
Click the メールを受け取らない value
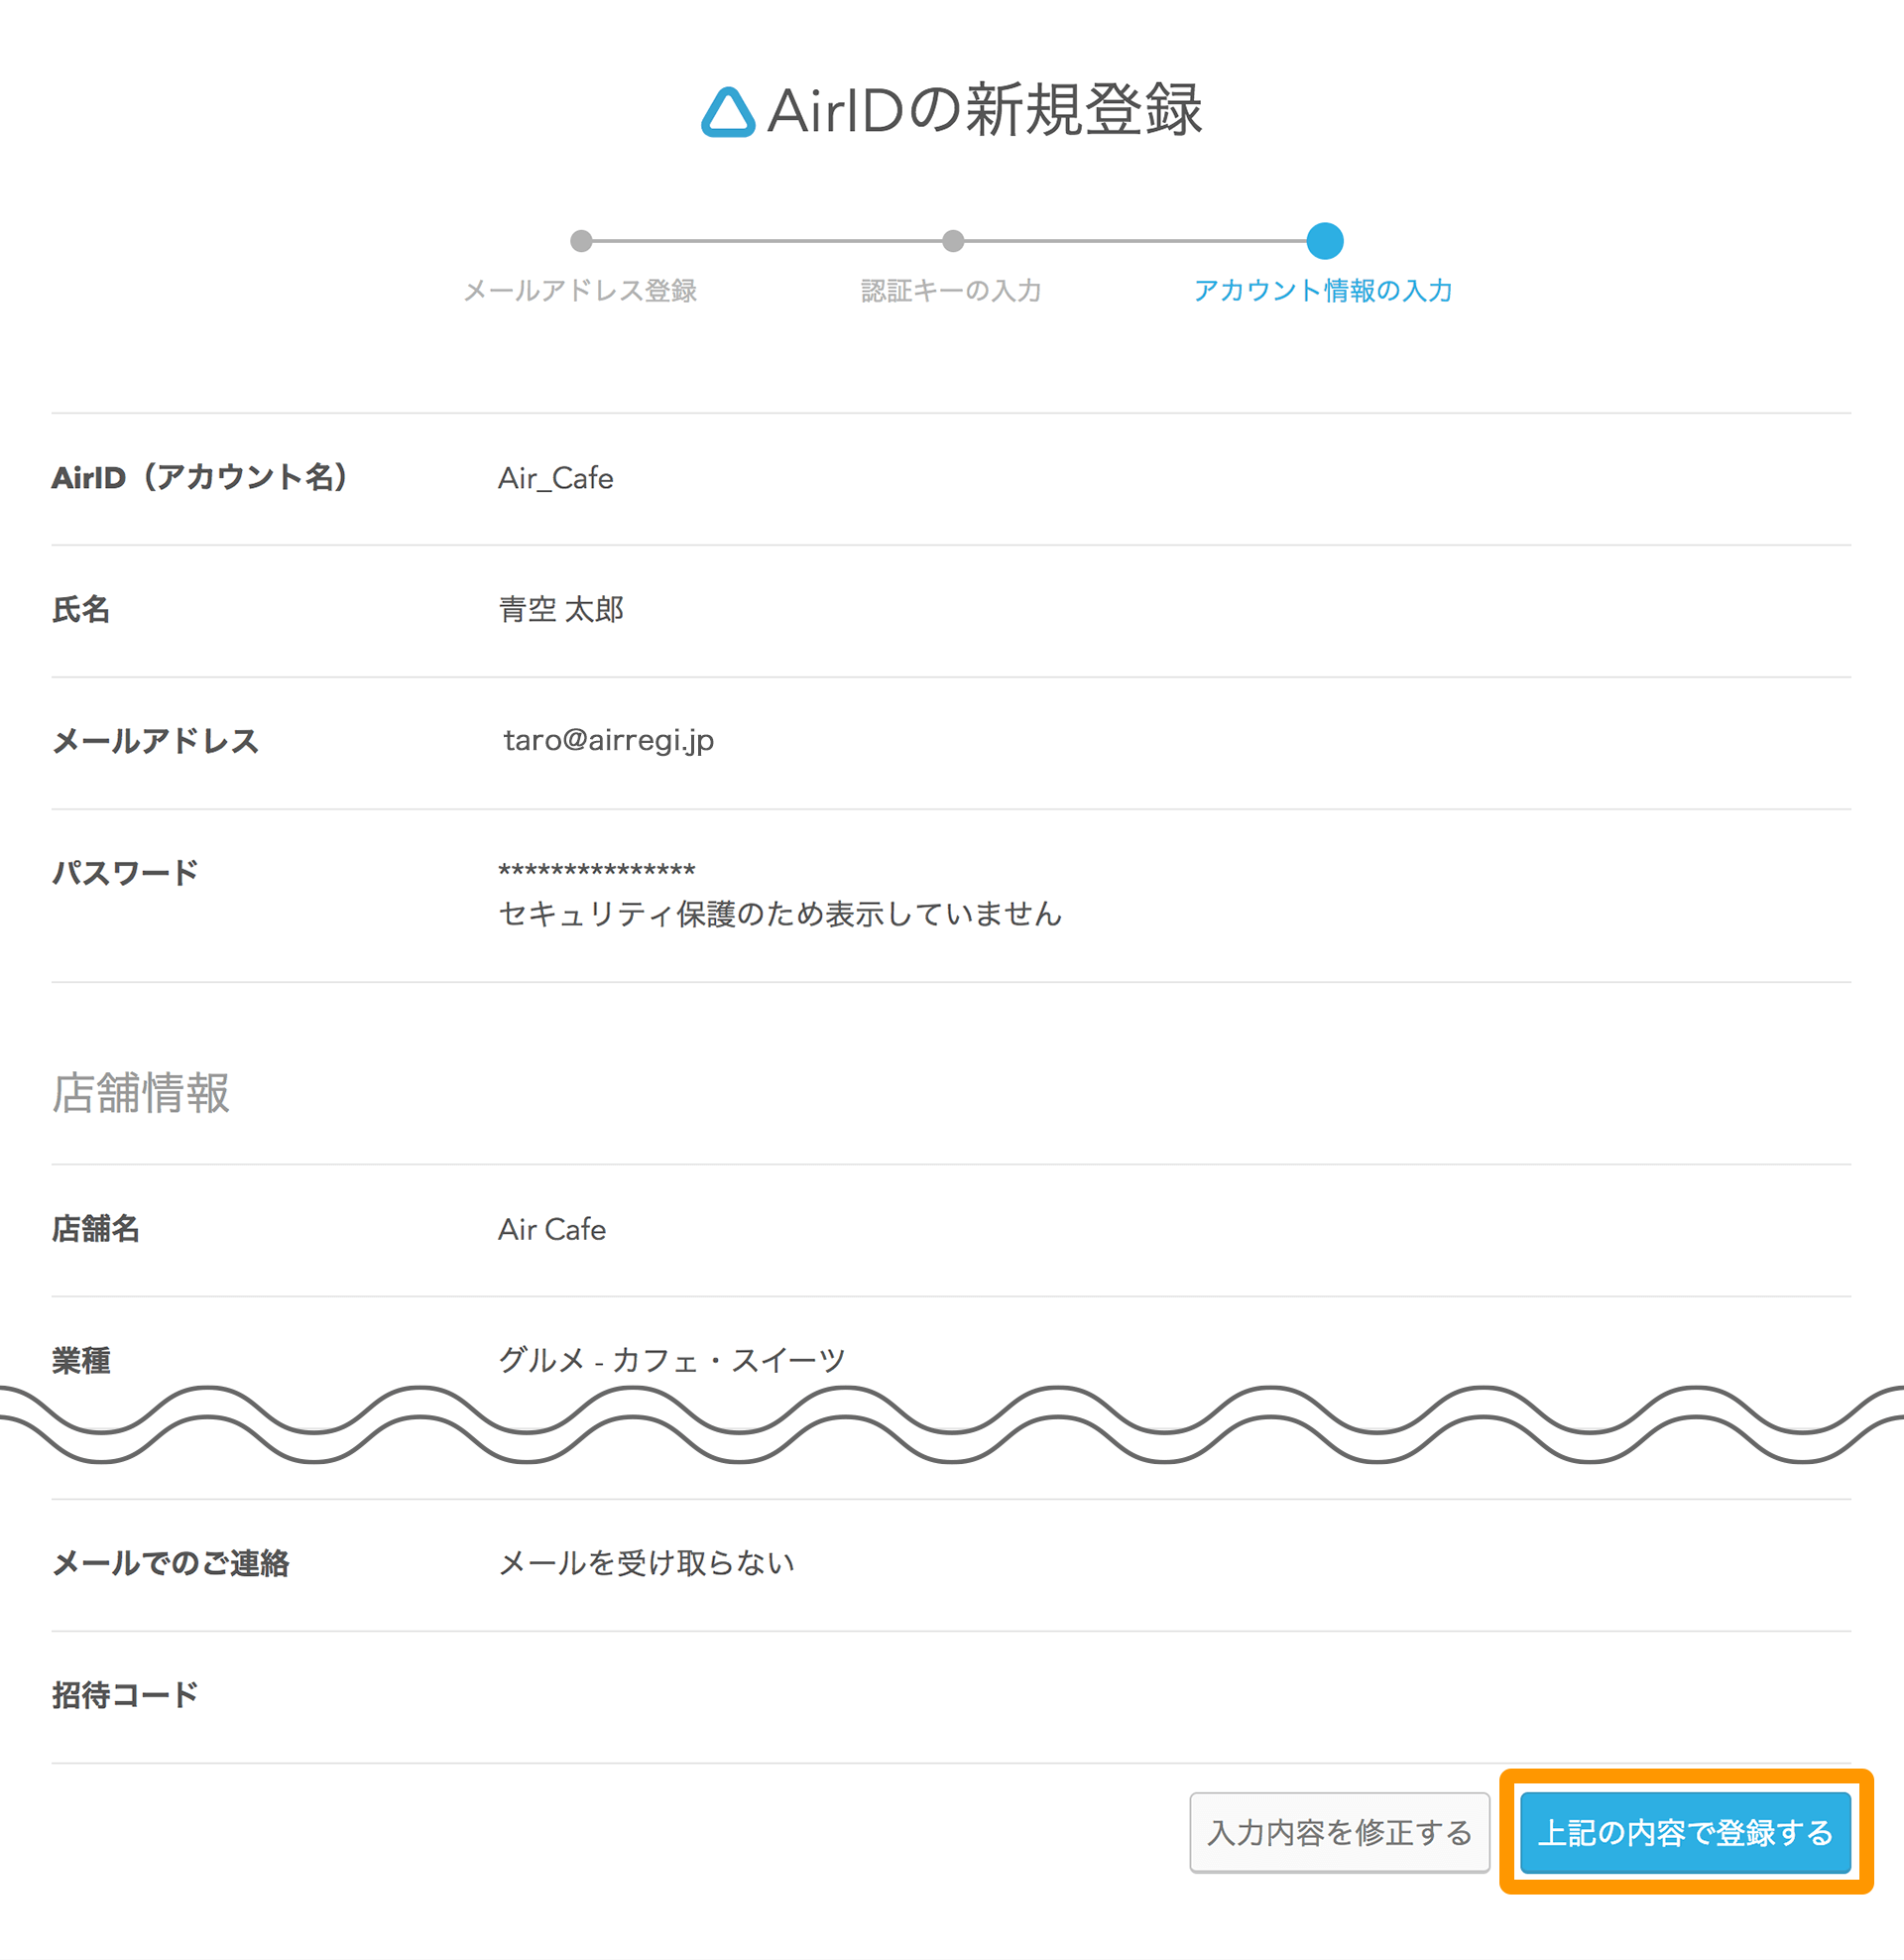pos(646,1563)
